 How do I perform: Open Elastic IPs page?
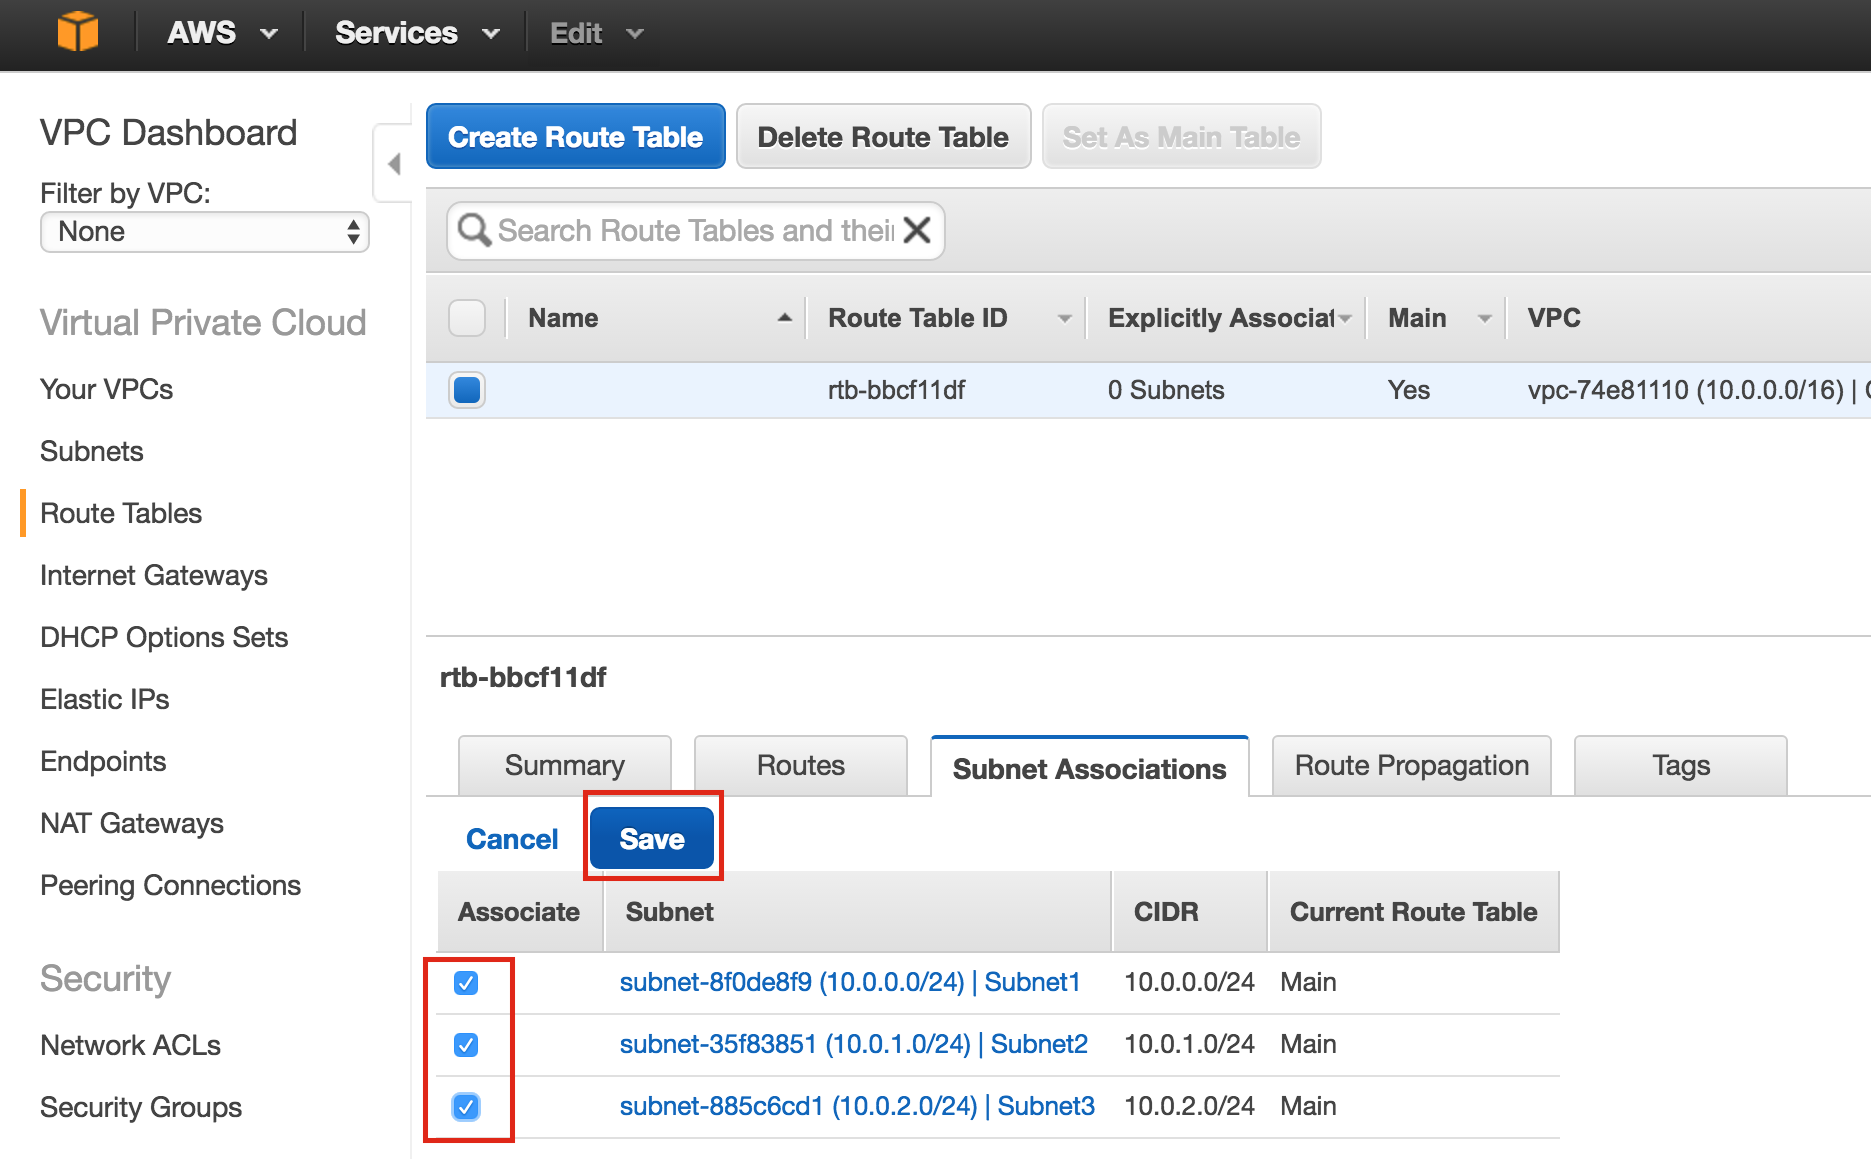105,699
